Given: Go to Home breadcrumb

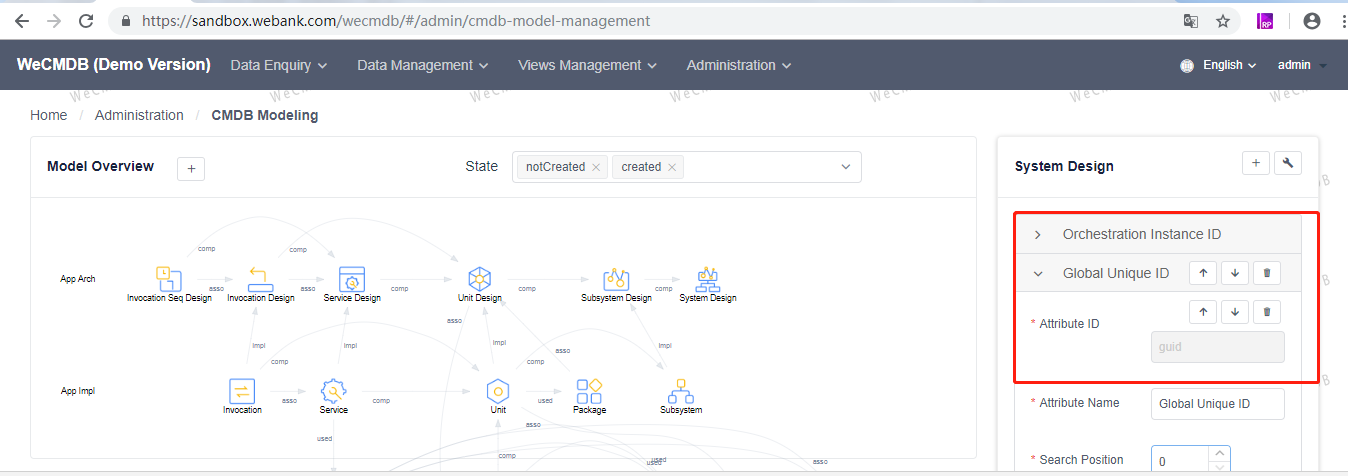Looking at the screenshot, I should [x=48, y=115].
